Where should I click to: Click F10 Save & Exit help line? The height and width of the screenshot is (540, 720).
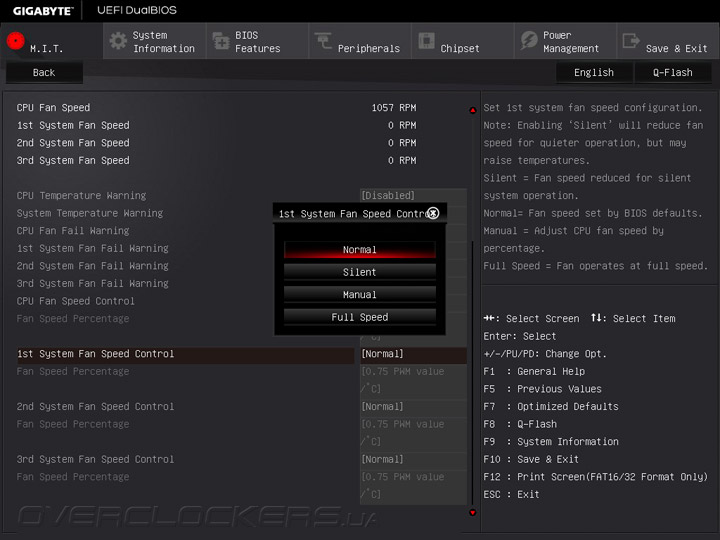(x=531, y=460)
